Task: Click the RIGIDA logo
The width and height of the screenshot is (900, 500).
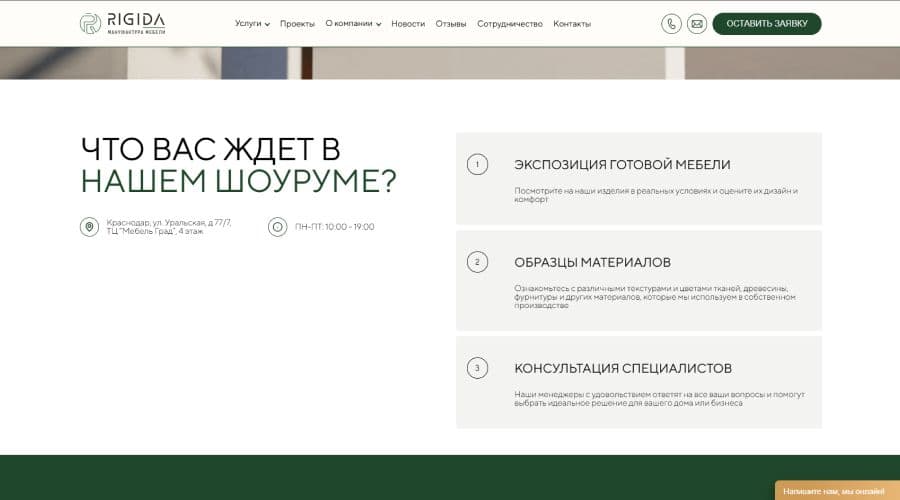Action: pyautogui.click(x=123, y=23)
